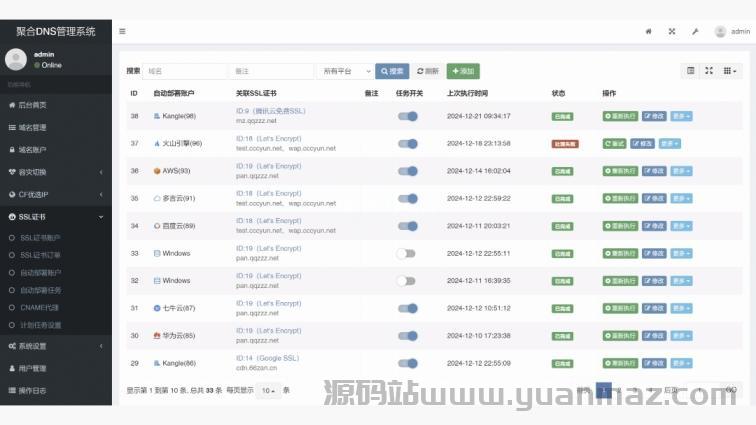
Task: Click 'test.cccyun.net' domain text in row 37
Action: [259, 149]
